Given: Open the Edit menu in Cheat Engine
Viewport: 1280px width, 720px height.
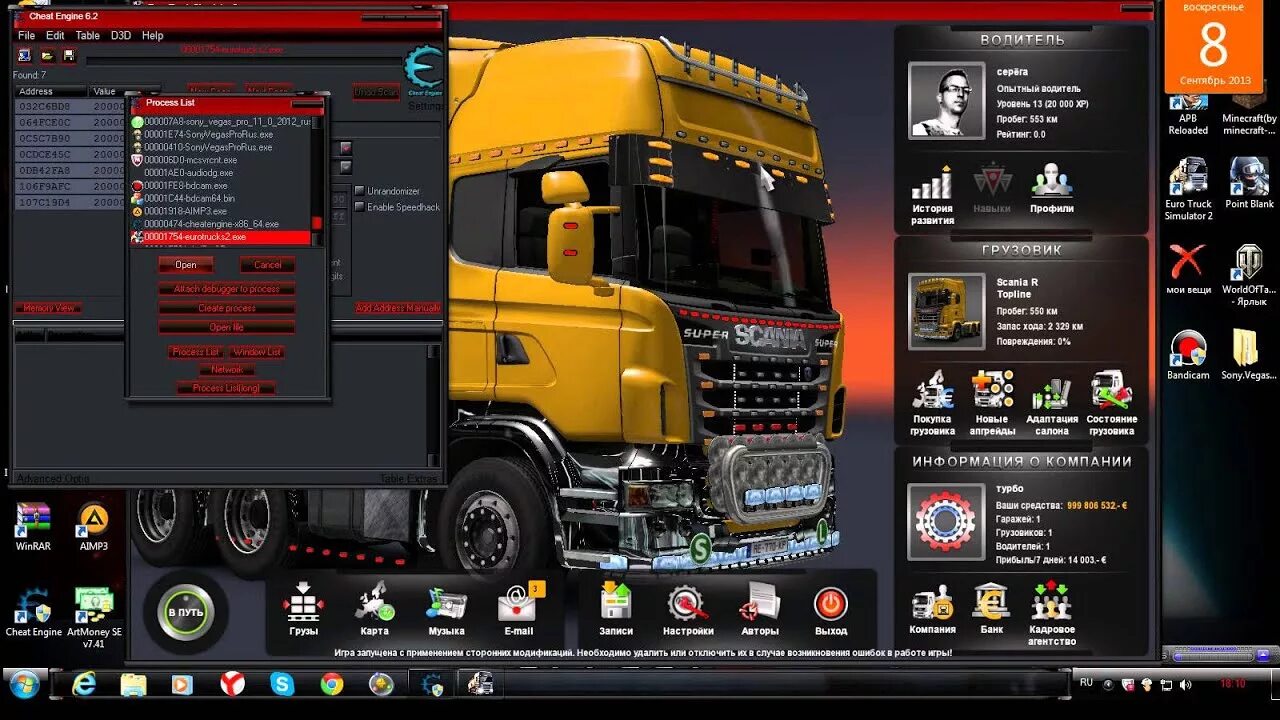Looking at the screenshot, I should click(x=55, y=35).
